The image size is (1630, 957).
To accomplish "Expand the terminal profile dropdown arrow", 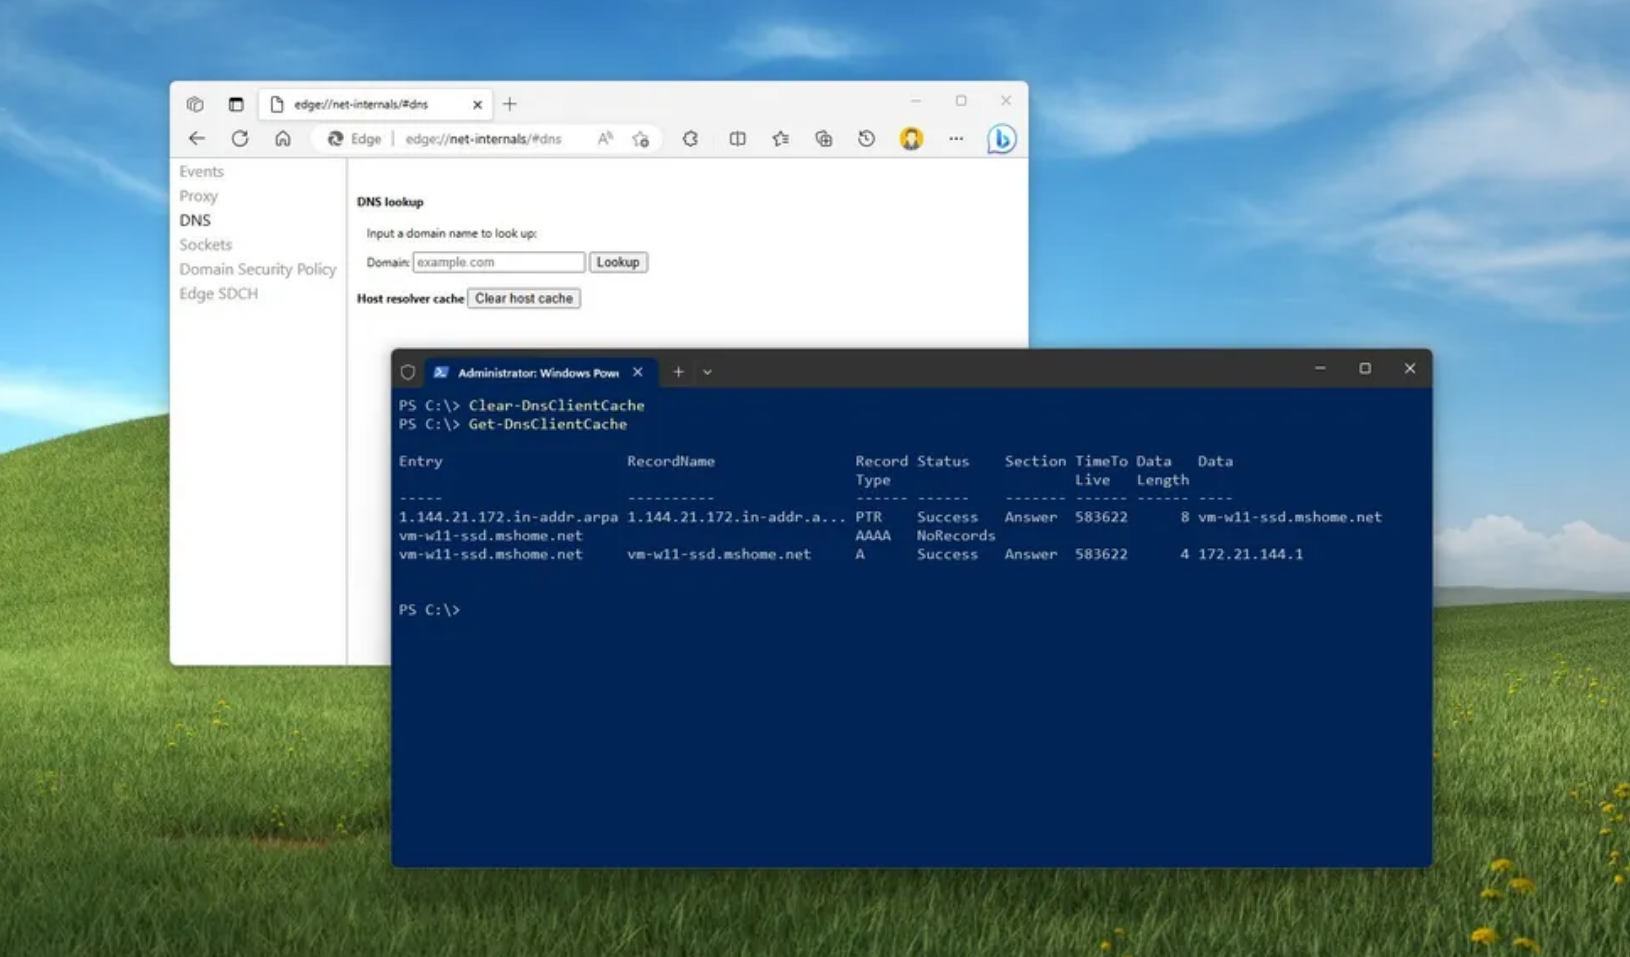I will pyautogui.click(x=707, y=372).
